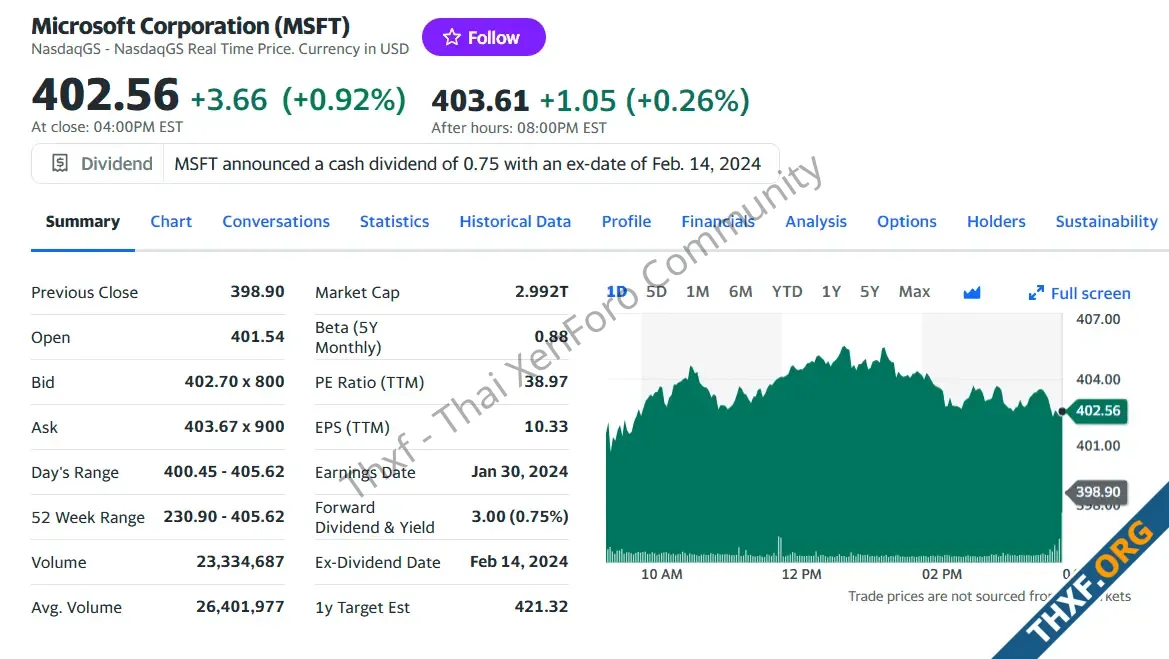
Task: Show the 1Y chart range
Action: (x=831, y=292)
